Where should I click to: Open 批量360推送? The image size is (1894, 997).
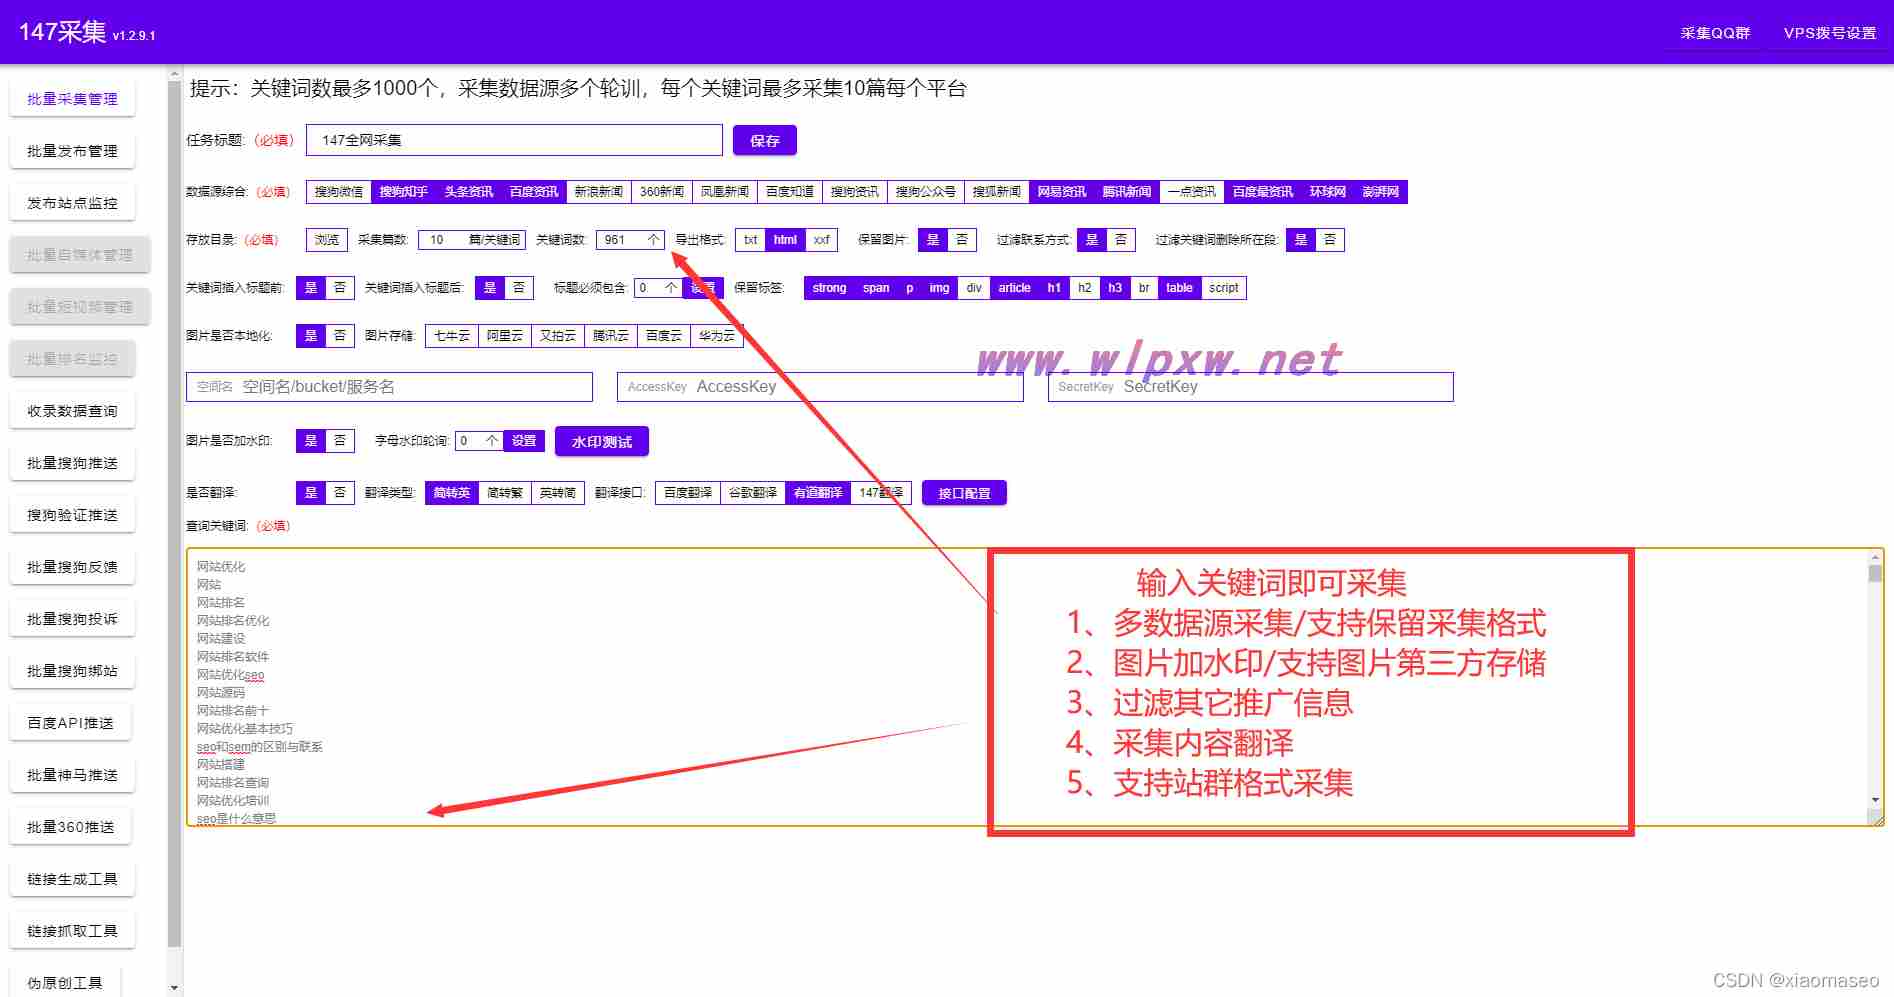[x=70, y=827]
